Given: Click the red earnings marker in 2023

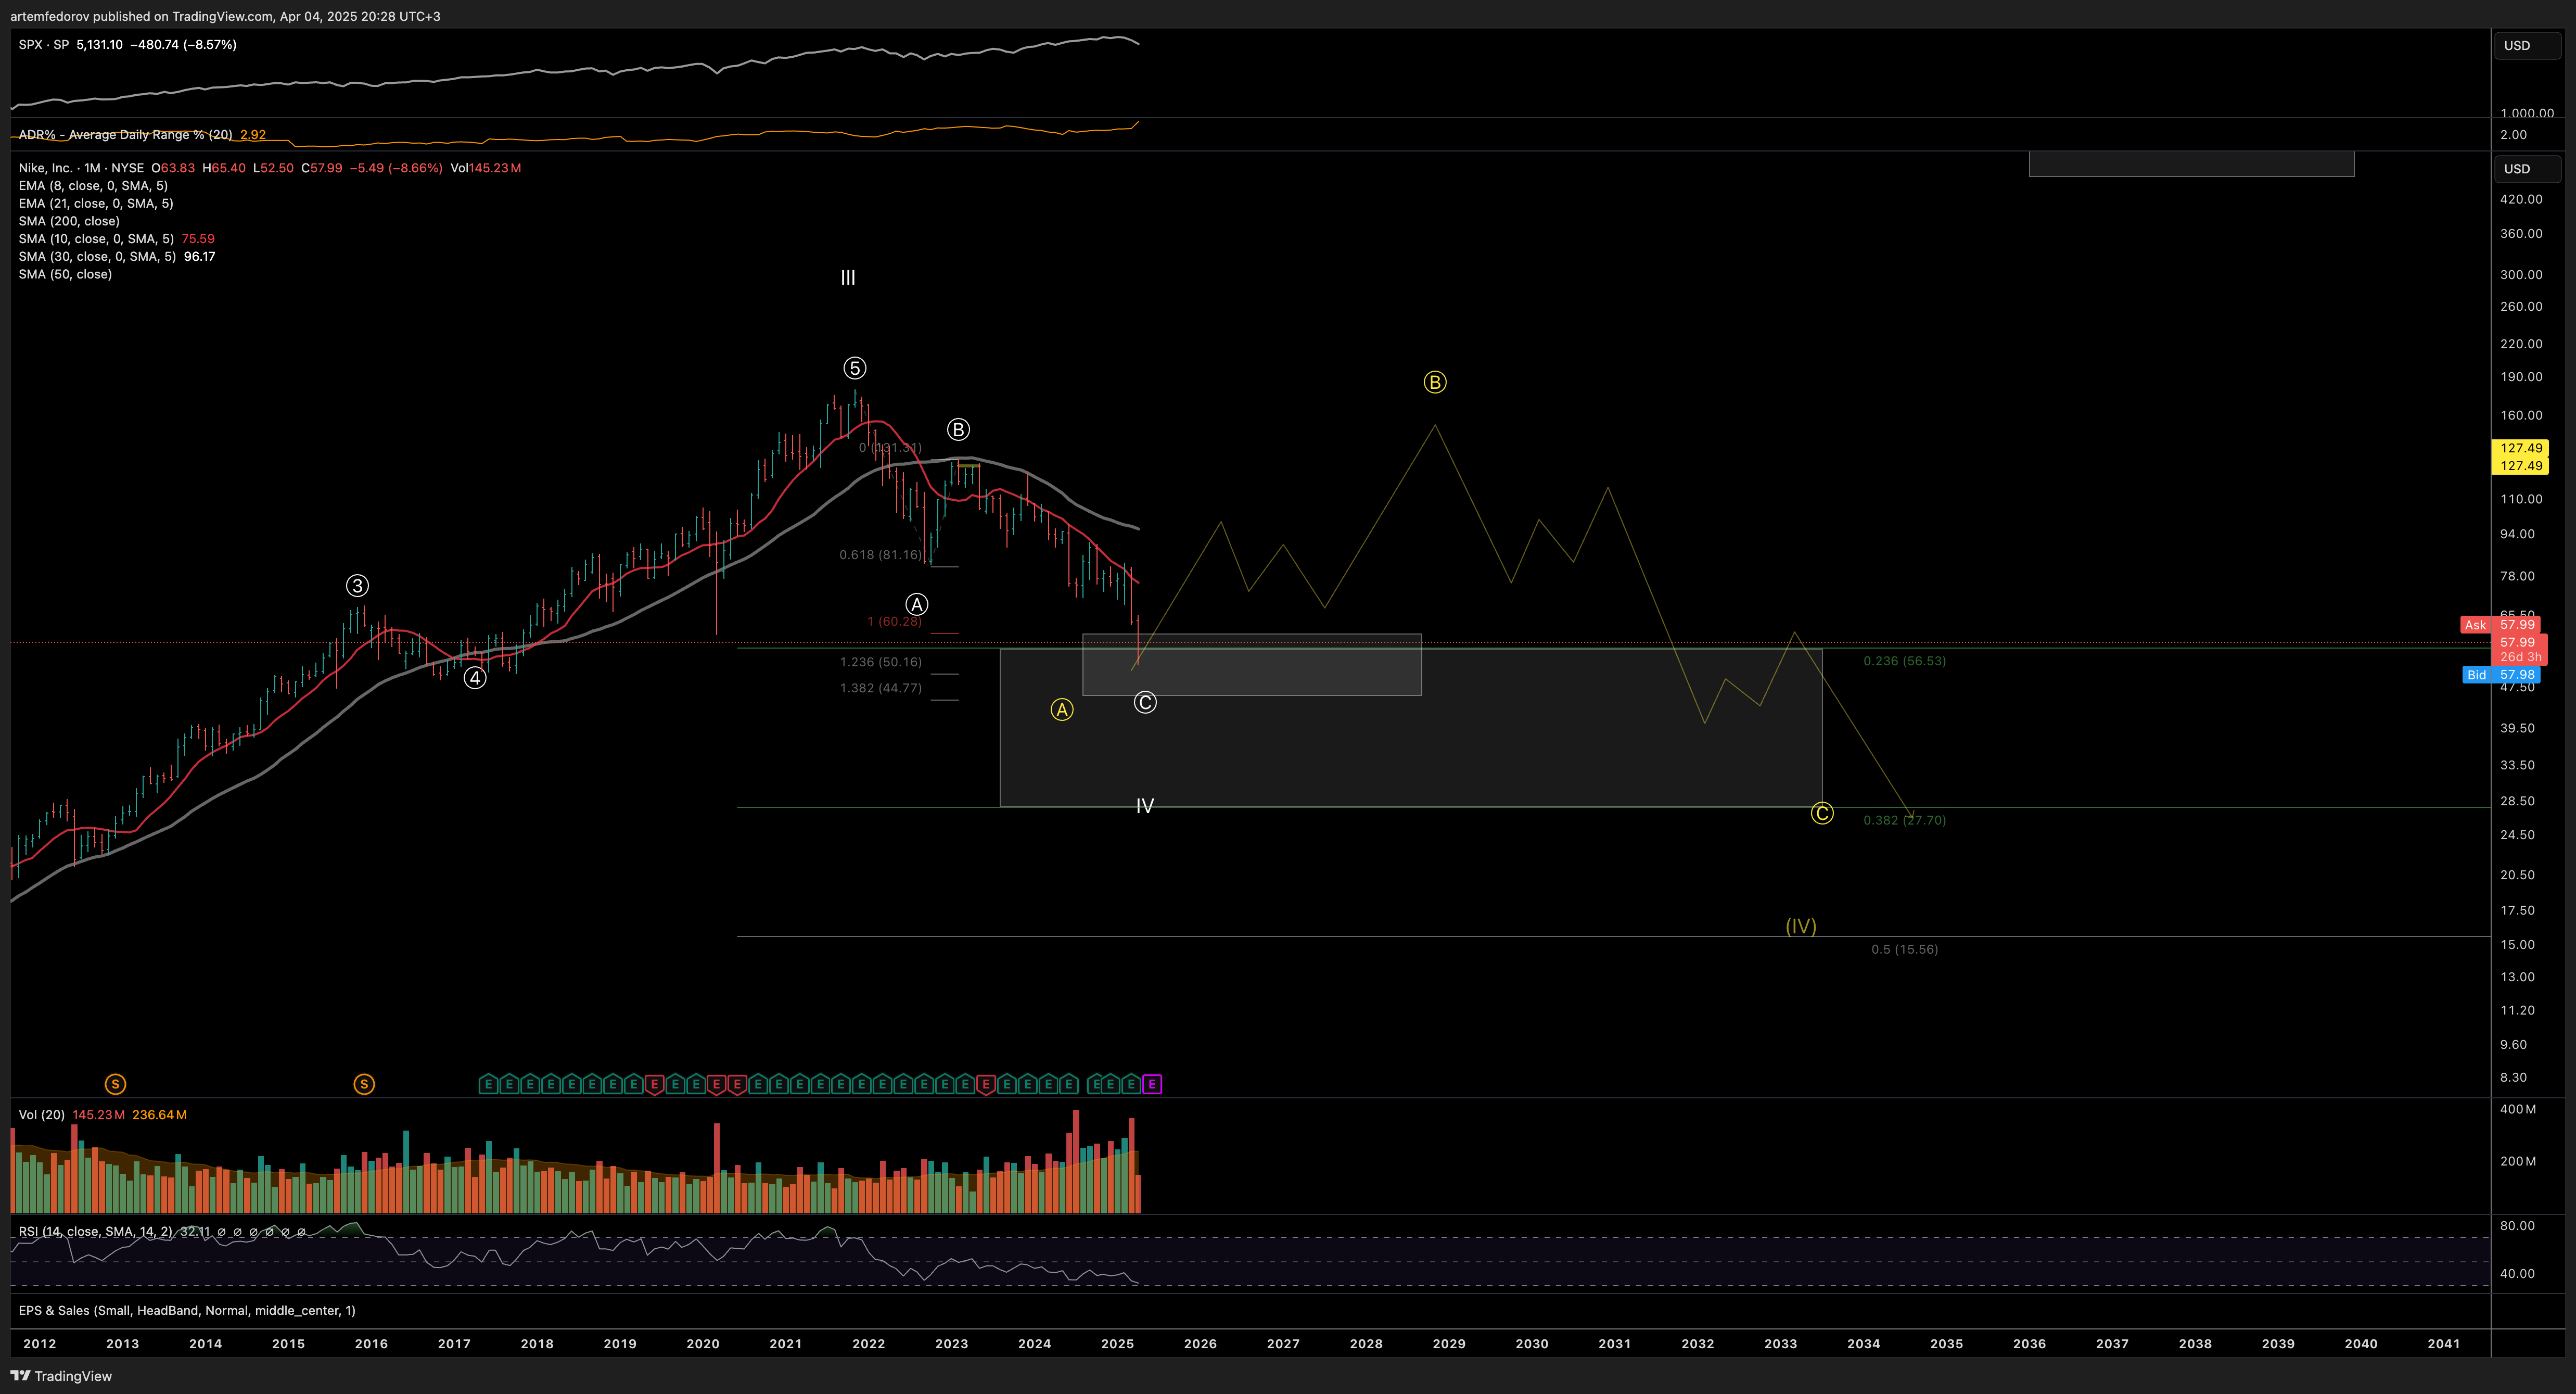Looking at the screenshot, I should [x=986, y=1084].
